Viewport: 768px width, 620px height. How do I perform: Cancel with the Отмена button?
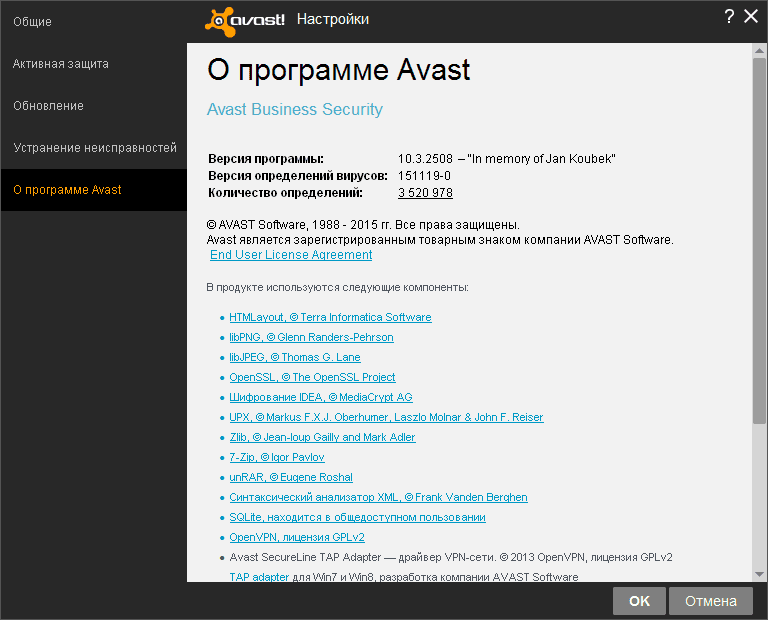[x=711, y=601]
